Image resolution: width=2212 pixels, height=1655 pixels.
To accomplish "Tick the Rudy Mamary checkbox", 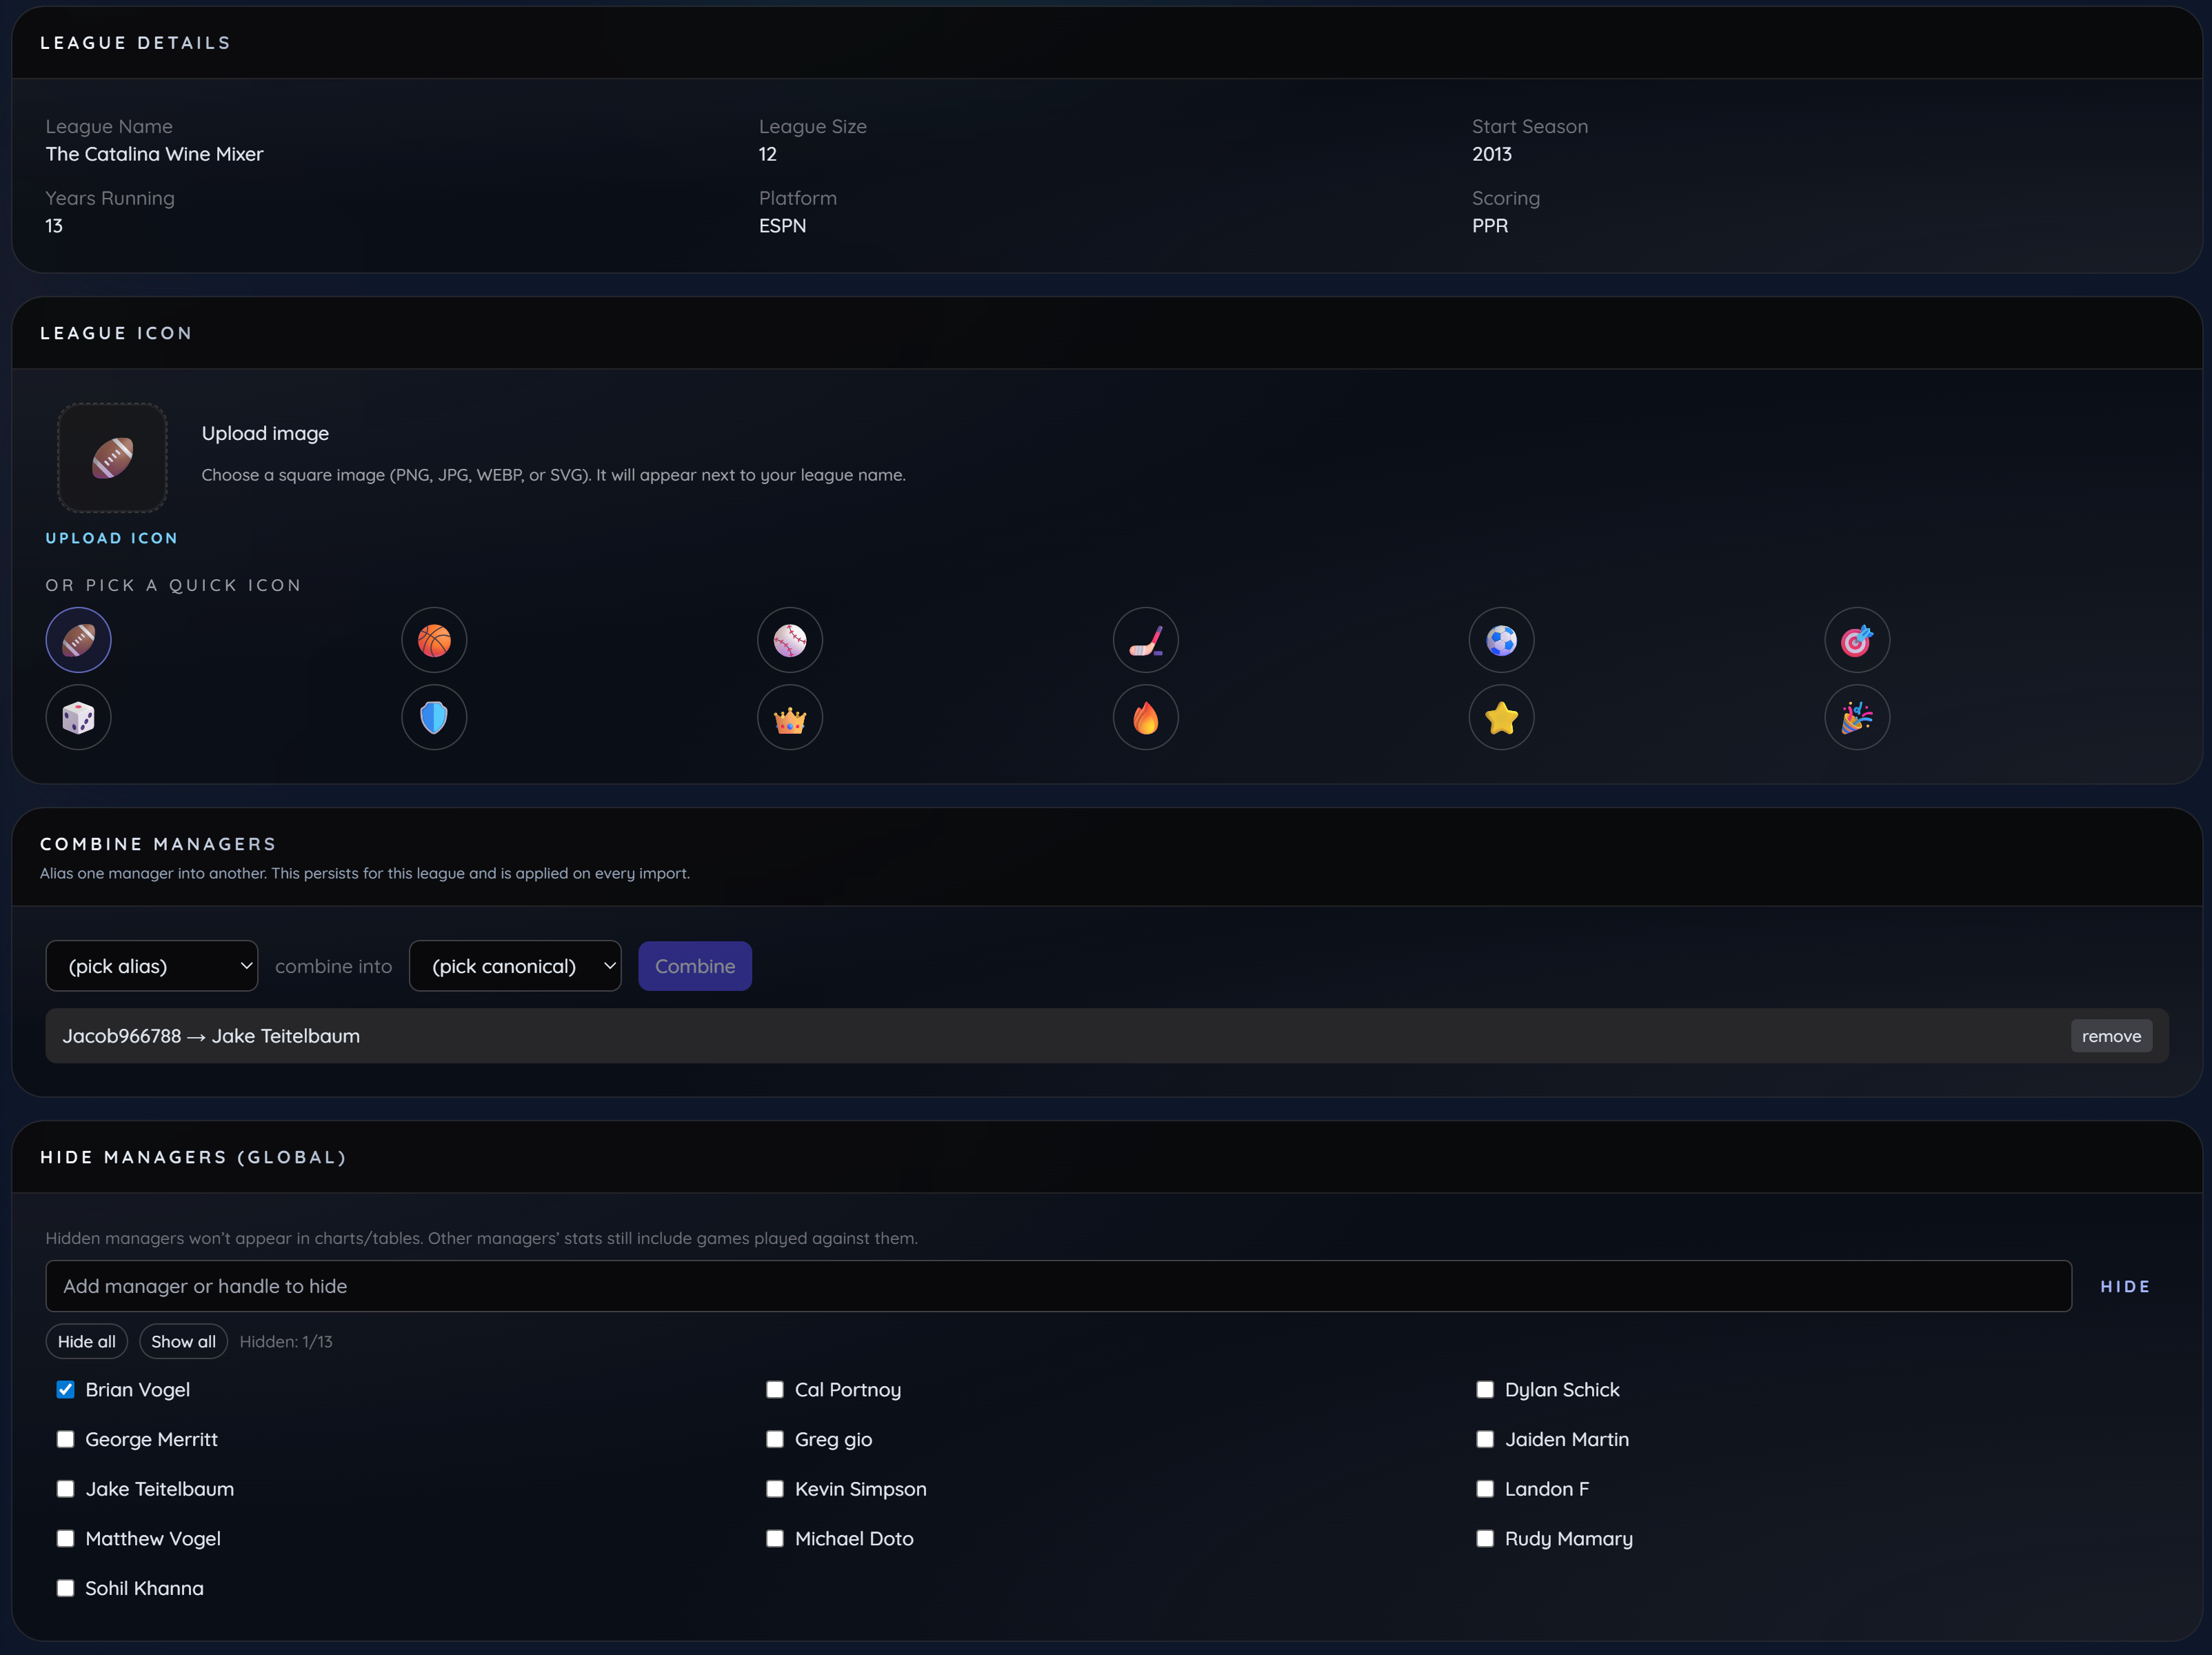I will point(1484,1538).
